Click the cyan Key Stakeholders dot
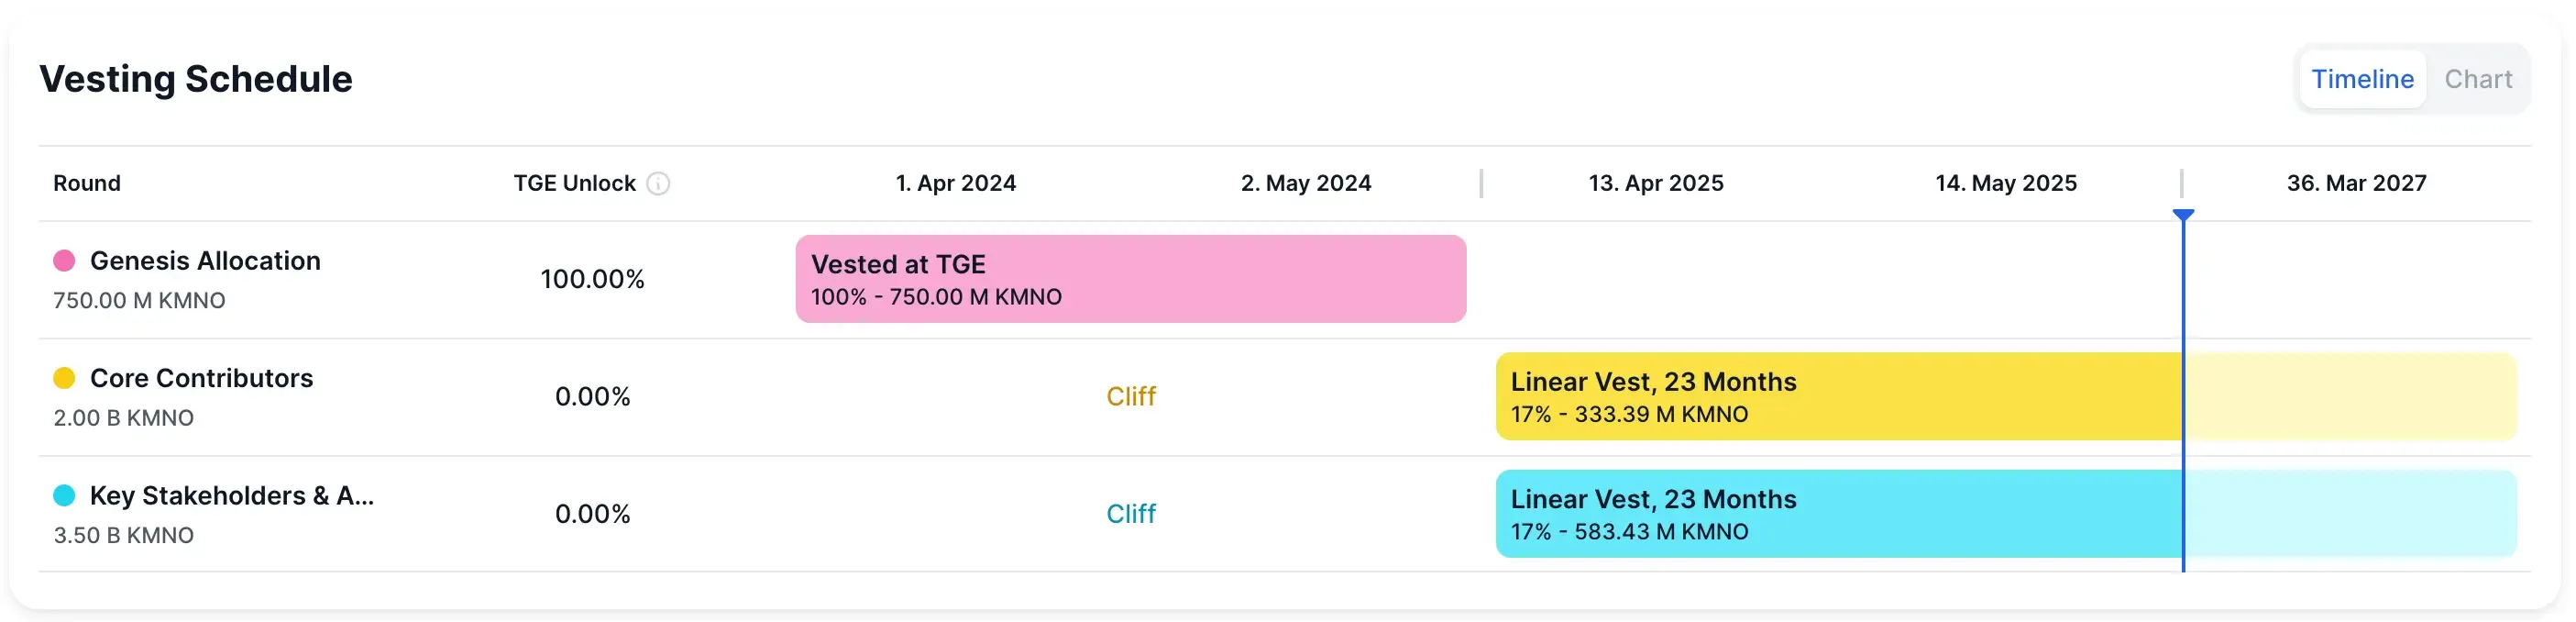The width and height of the screenshot is (2576, 622). (64, 495)
